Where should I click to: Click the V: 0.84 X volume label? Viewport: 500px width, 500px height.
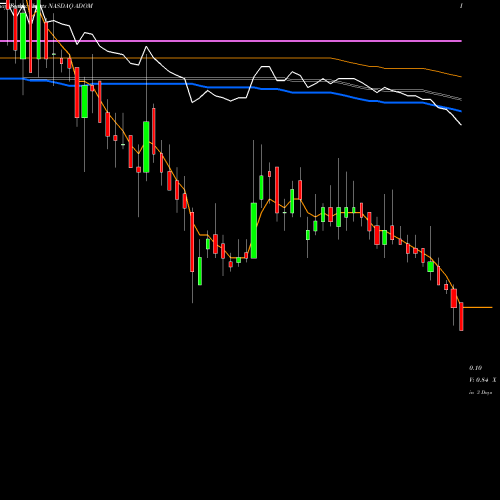coord(482,380)
